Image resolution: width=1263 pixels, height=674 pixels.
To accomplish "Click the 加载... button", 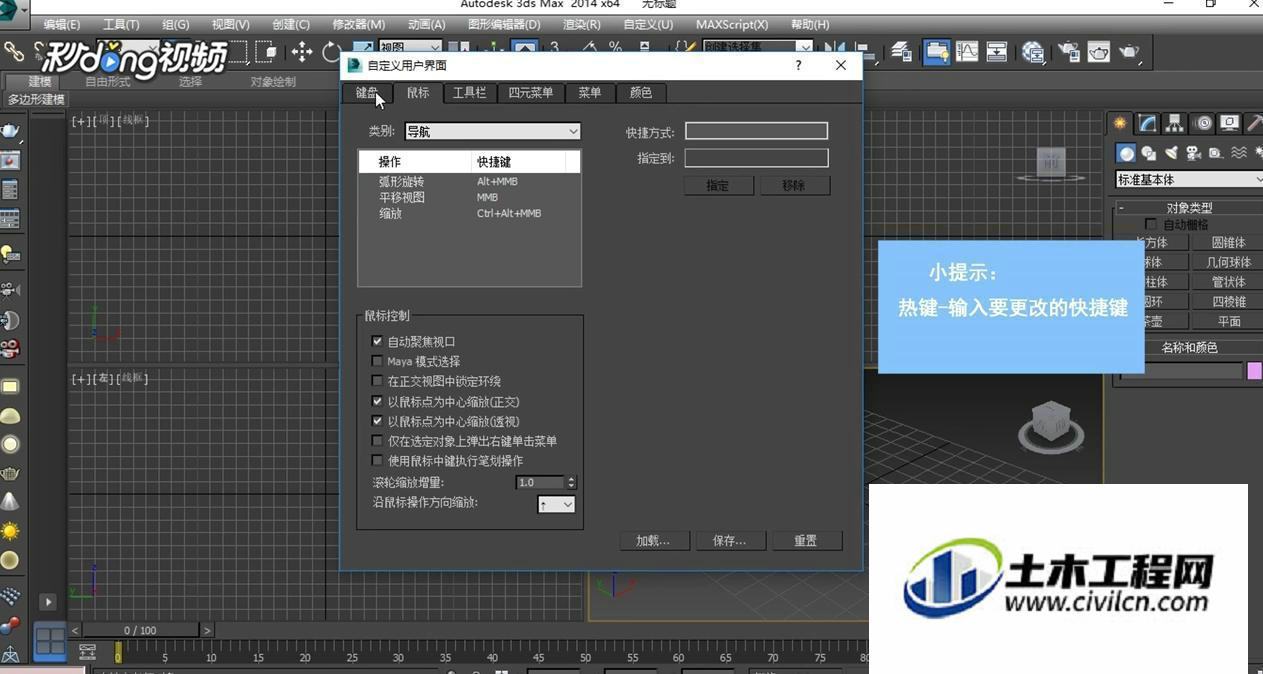I will (653, 541).
